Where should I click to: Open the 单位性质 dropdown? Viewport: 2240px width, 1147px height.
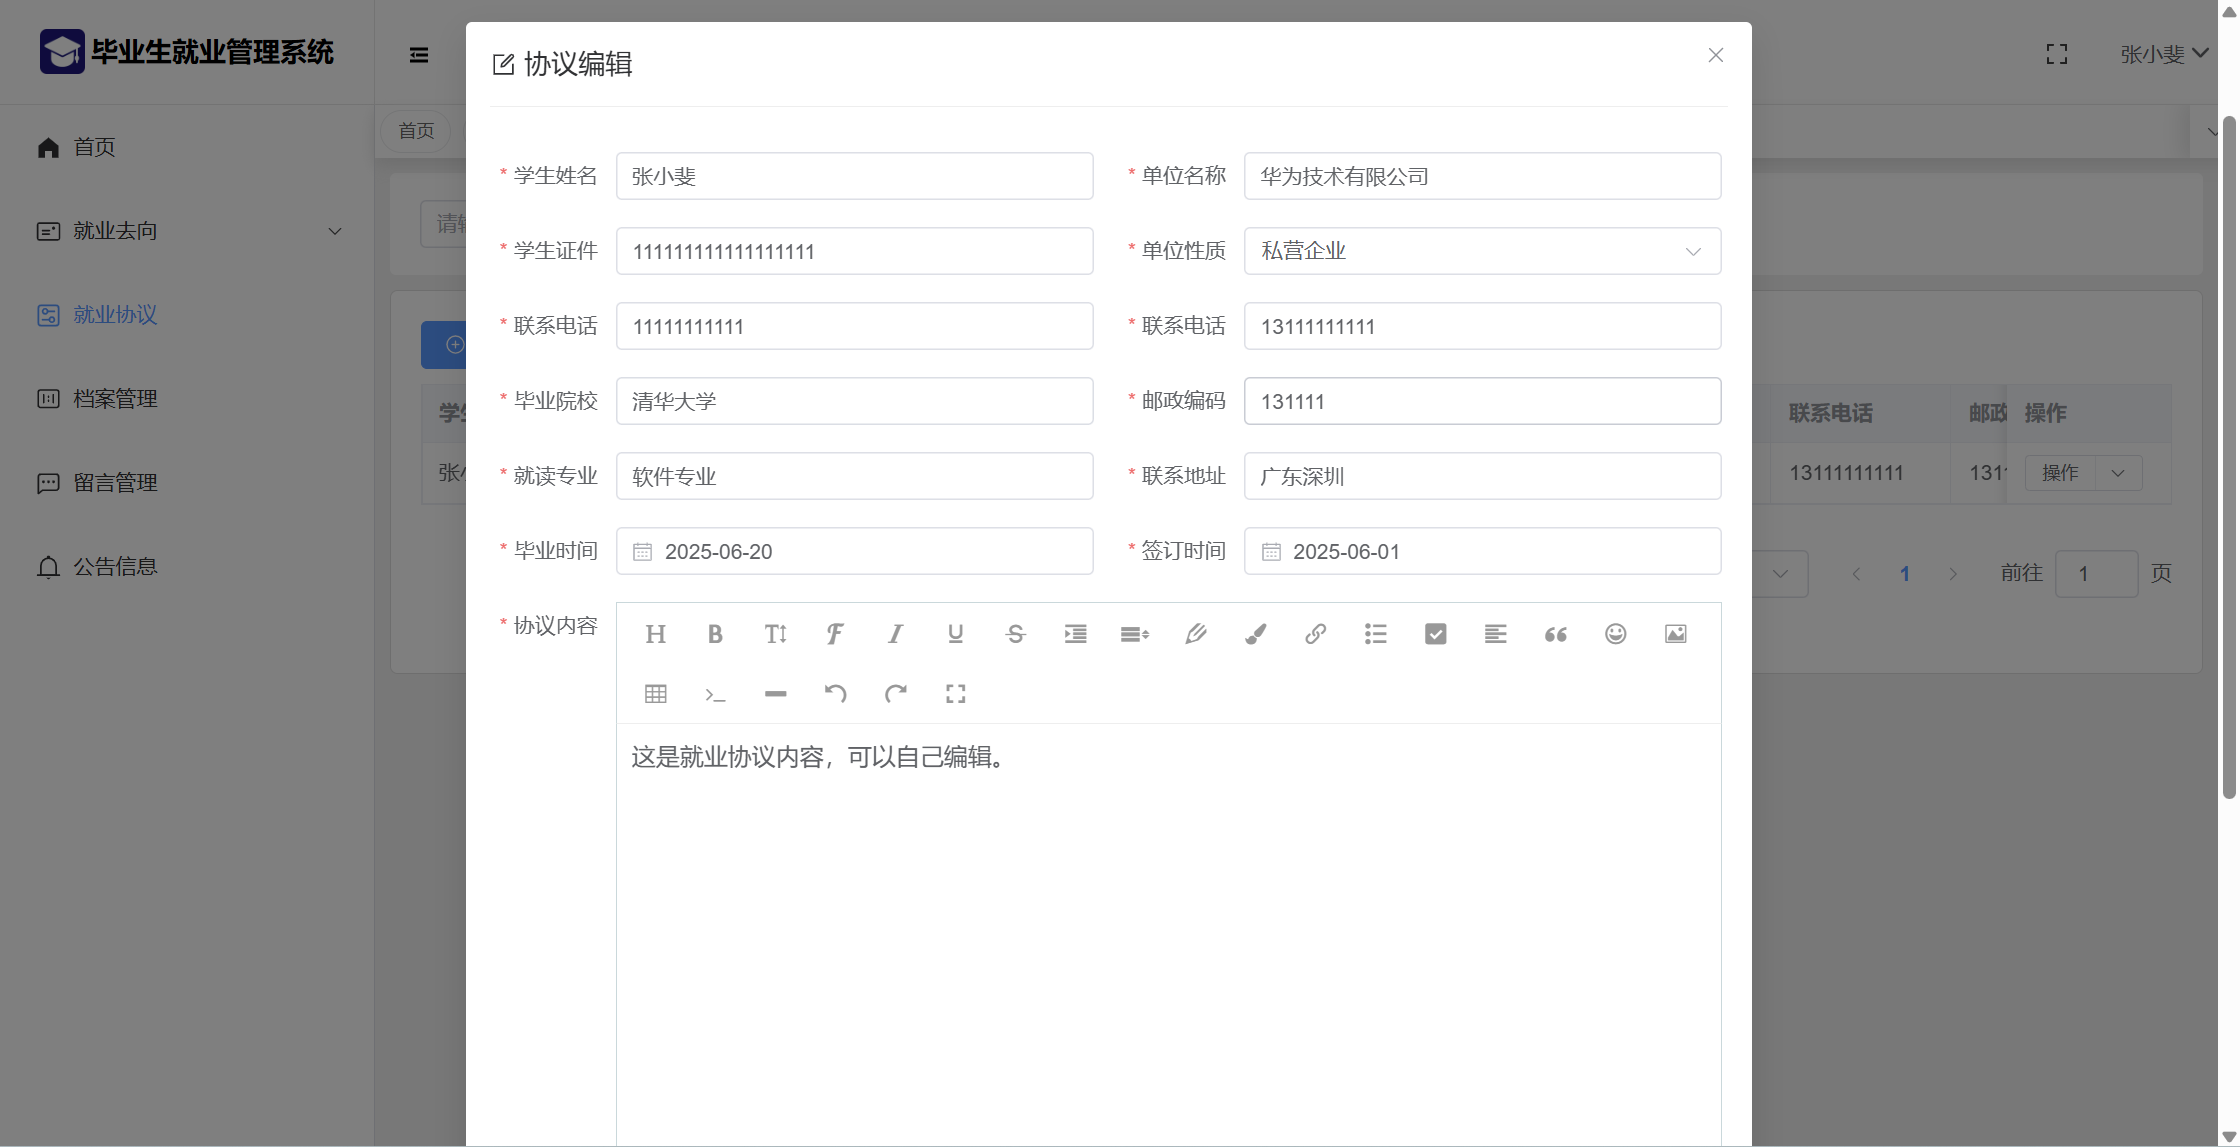pyautogui.click(x=1481, y=251)
